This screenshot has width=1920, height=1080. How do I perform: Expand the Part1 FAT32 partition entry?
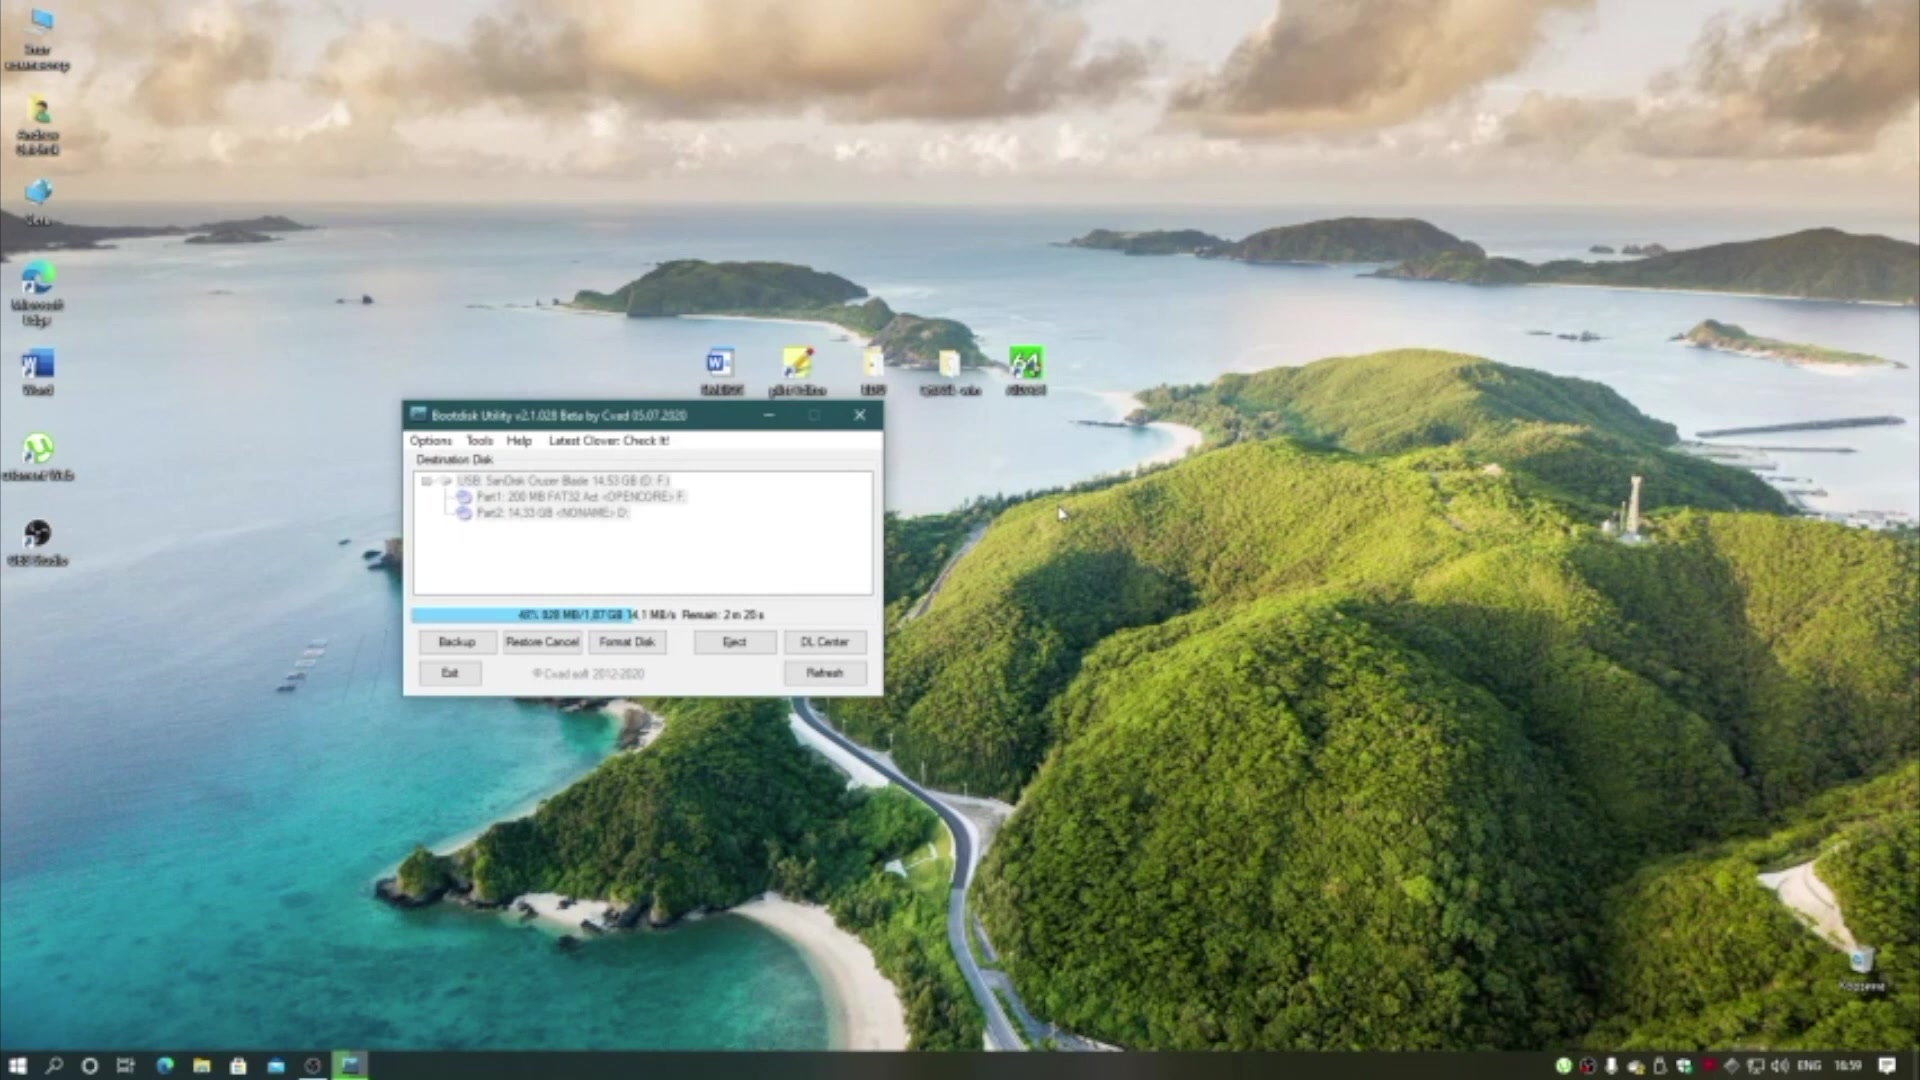point(448,496)
